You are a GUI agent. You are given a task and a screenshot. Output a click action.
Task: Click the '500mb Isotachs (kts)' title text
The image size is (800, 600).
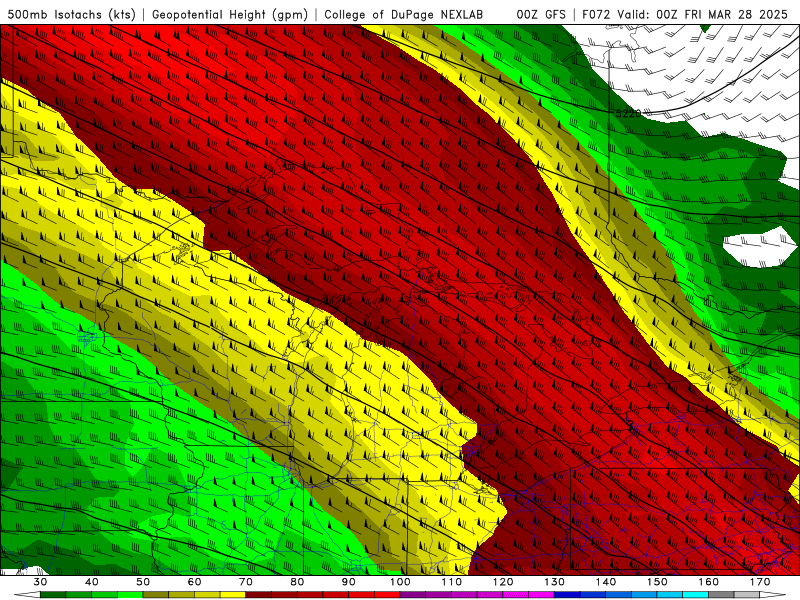(x=72, y=14)
